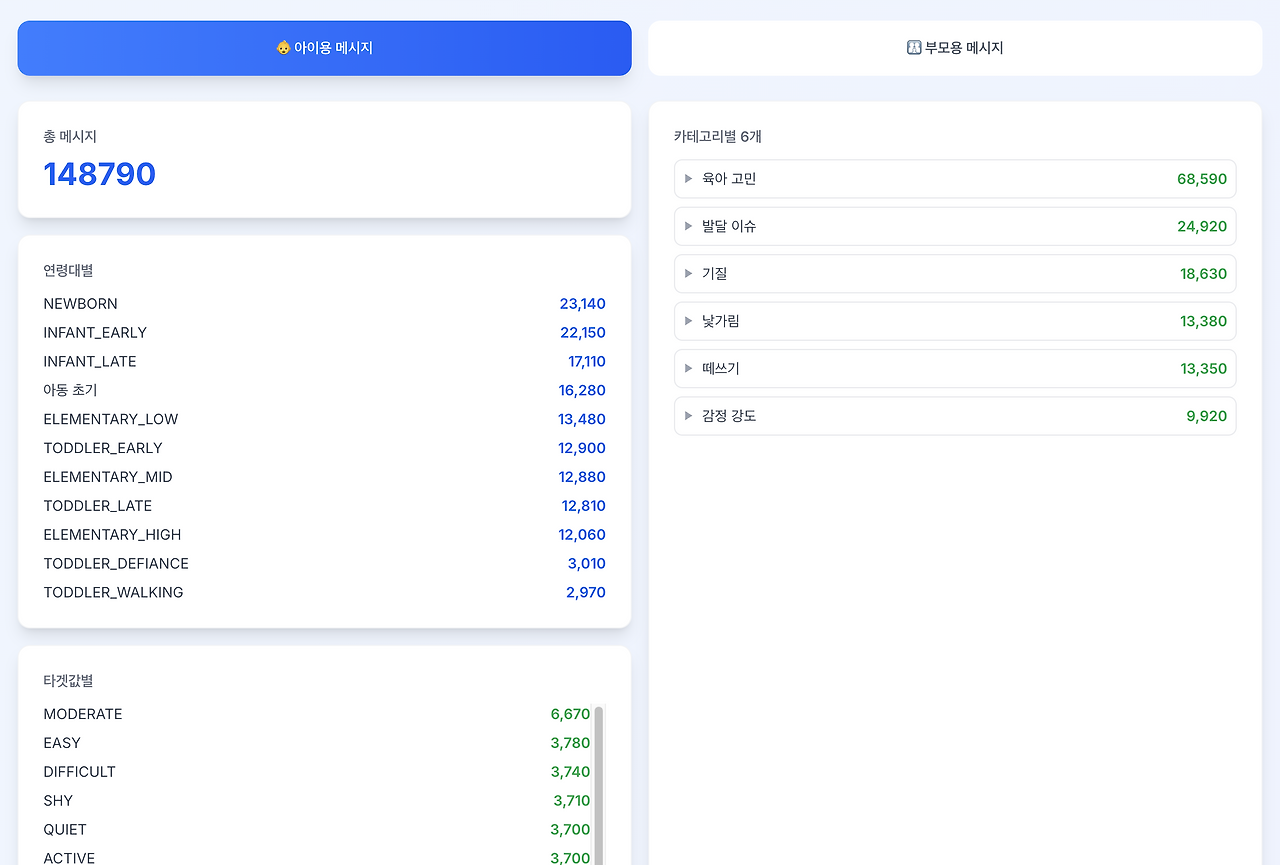Click the INFANT_LATE value 17,110
This screenshot has width=1280, height=865.
point(587,362)
